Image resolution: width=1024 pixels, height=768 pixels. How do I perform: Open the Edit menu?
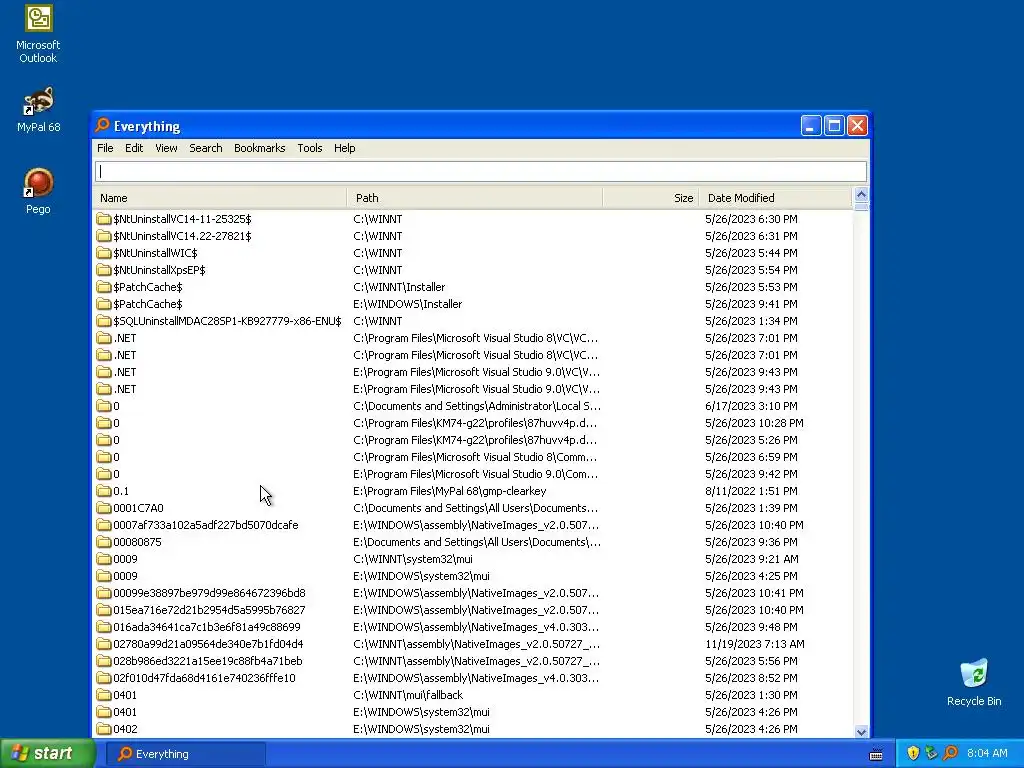134,148
